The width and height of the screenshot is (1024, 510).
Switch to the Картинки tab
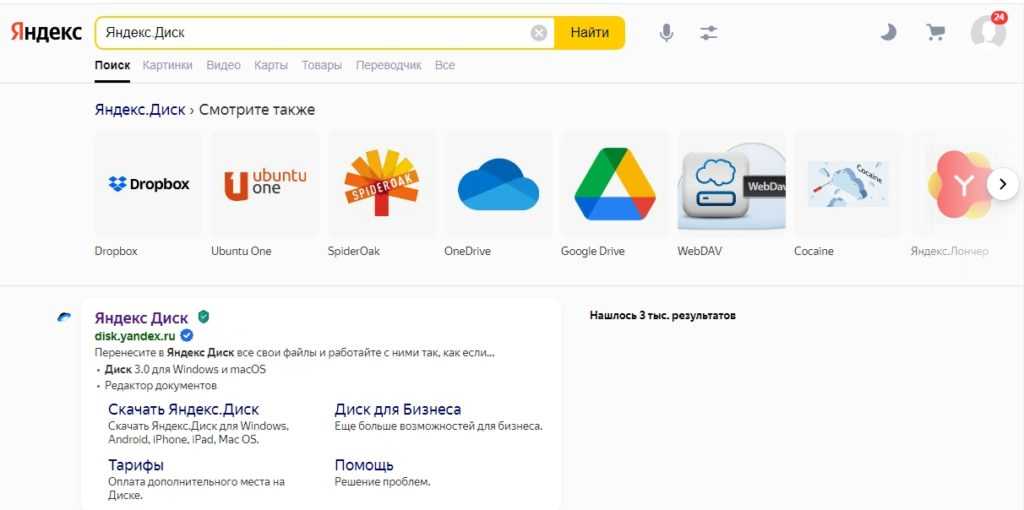(167, 65)
